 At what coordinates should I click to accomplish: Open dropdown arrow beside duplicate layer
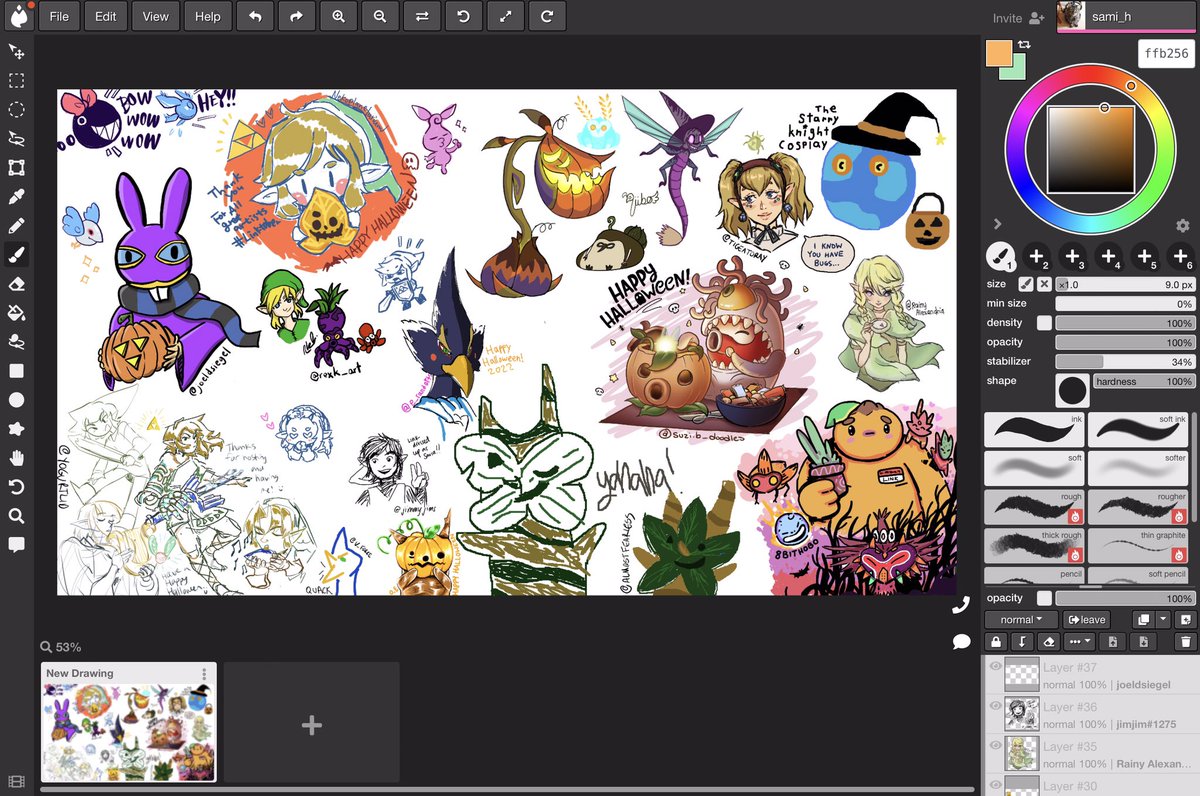(1163, 620)
